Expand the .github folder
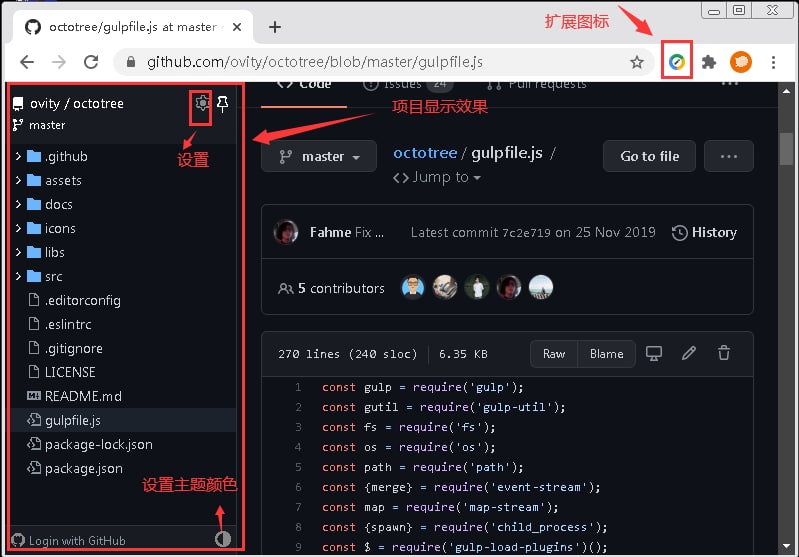The height and width of the screenshot is (557, 799). (x=18, y=156)
